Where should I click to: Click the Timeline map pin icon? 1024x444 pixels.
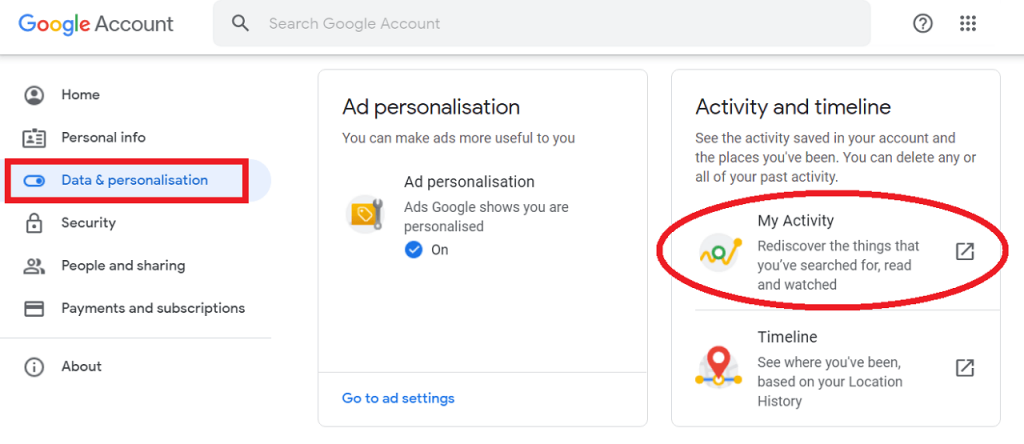pos(719,366)
